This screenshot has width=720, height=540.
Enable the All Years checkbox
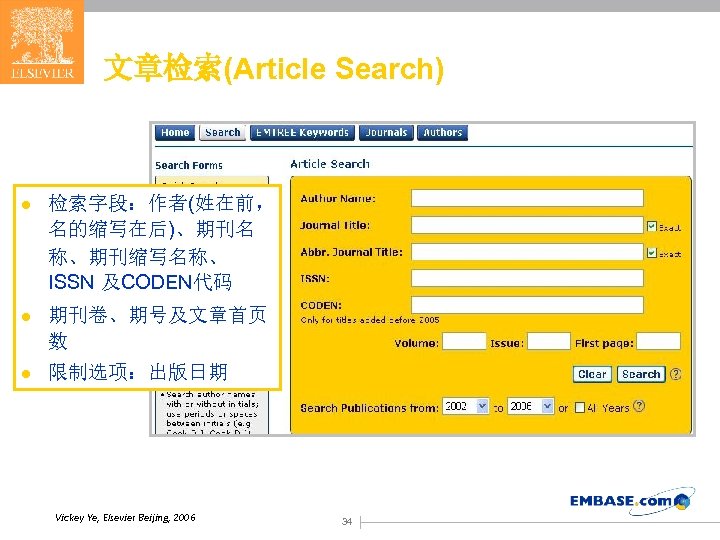pyautogui.click(x=580, y=408)
